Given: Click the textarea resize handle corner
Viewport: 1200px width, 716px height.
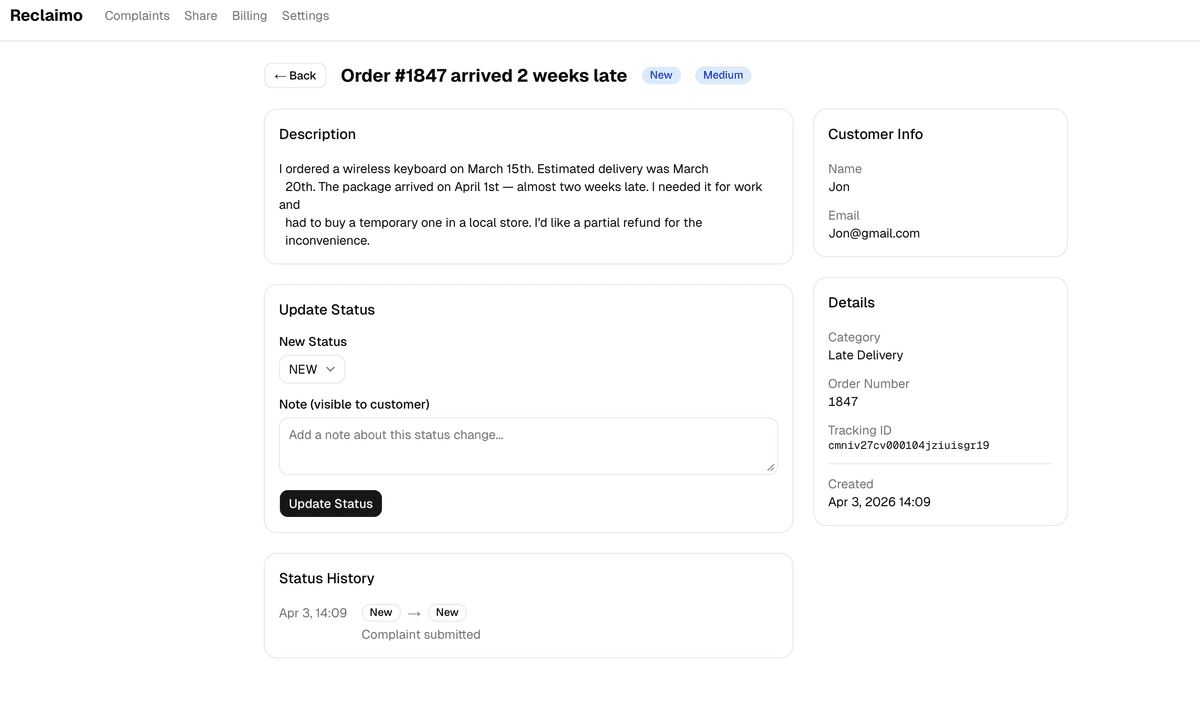Looking at the screenshot, I should 771,468.
